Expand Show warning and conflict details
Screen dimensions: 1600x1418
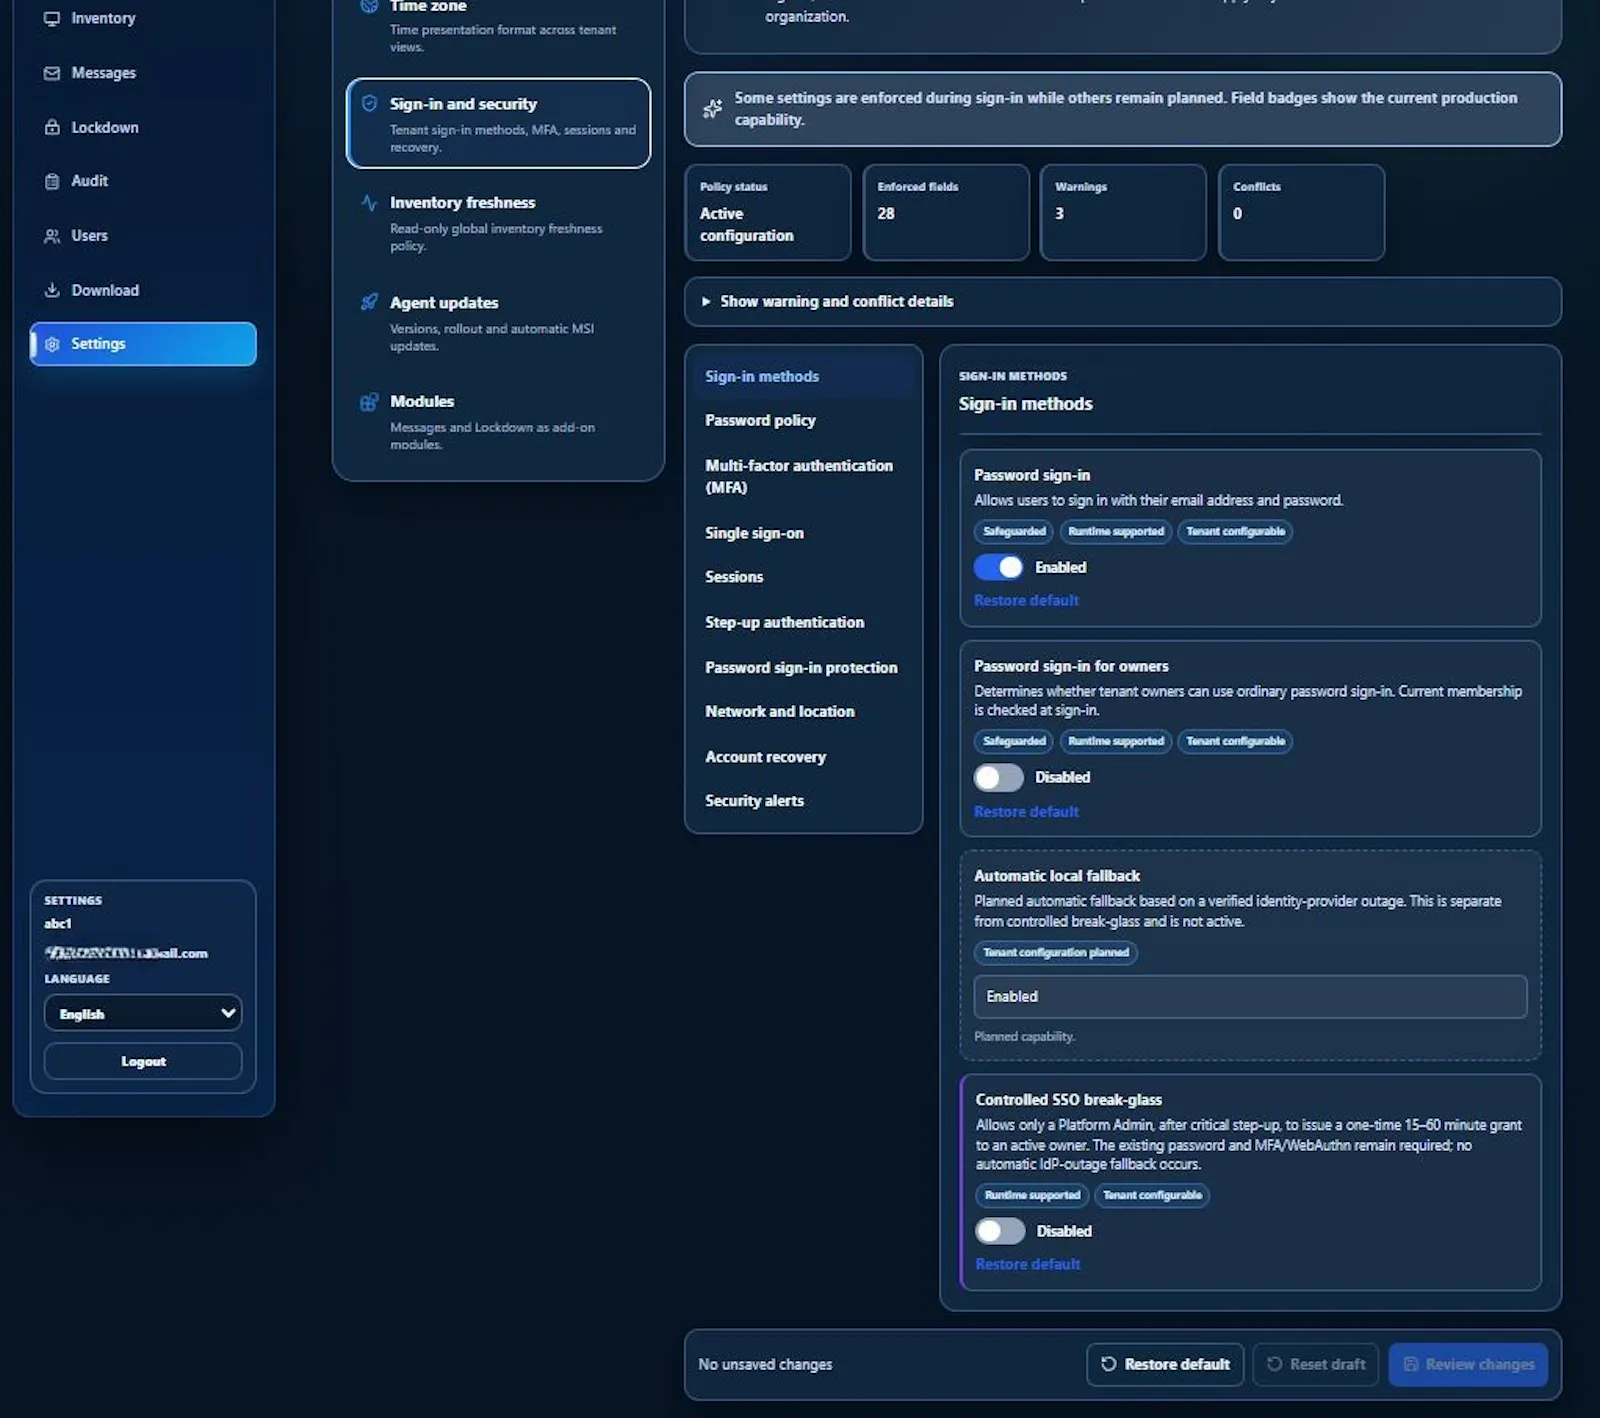point(1122,301)
